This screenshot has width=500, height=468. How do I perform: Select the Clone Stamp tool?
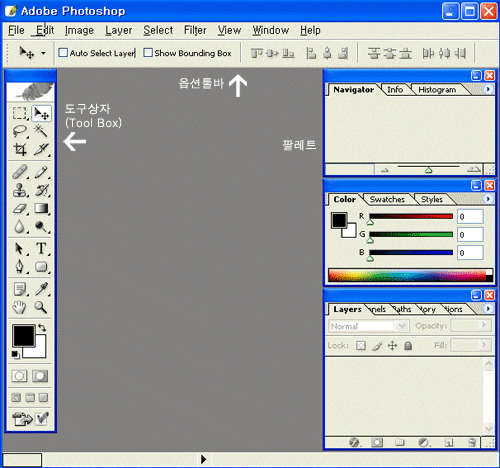click(x=20, y=190)
